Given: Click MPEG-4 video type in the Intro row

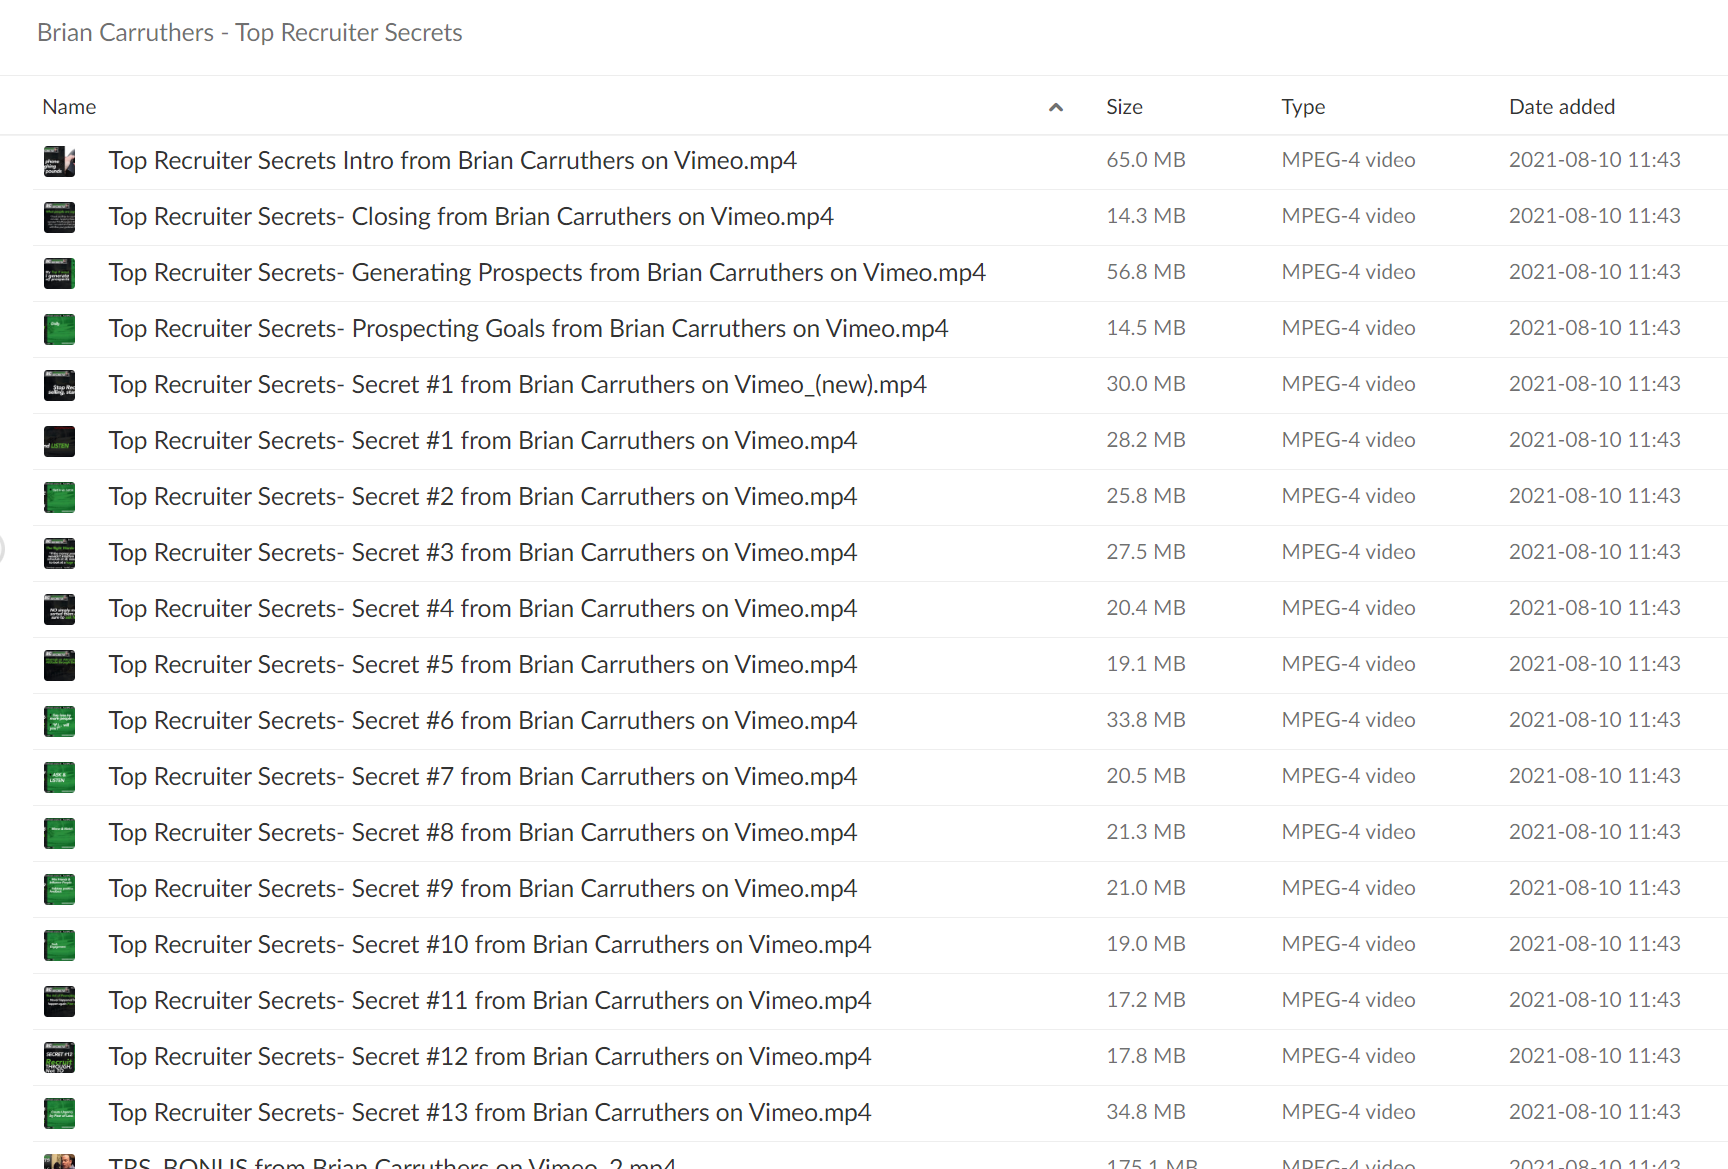Looking at the screenshot, I should click(1348, 160).
